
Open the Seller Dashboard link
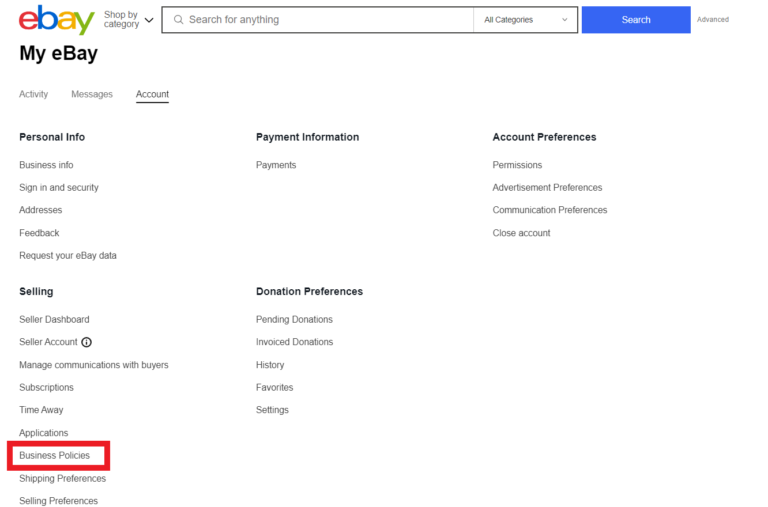click(54, 320)
